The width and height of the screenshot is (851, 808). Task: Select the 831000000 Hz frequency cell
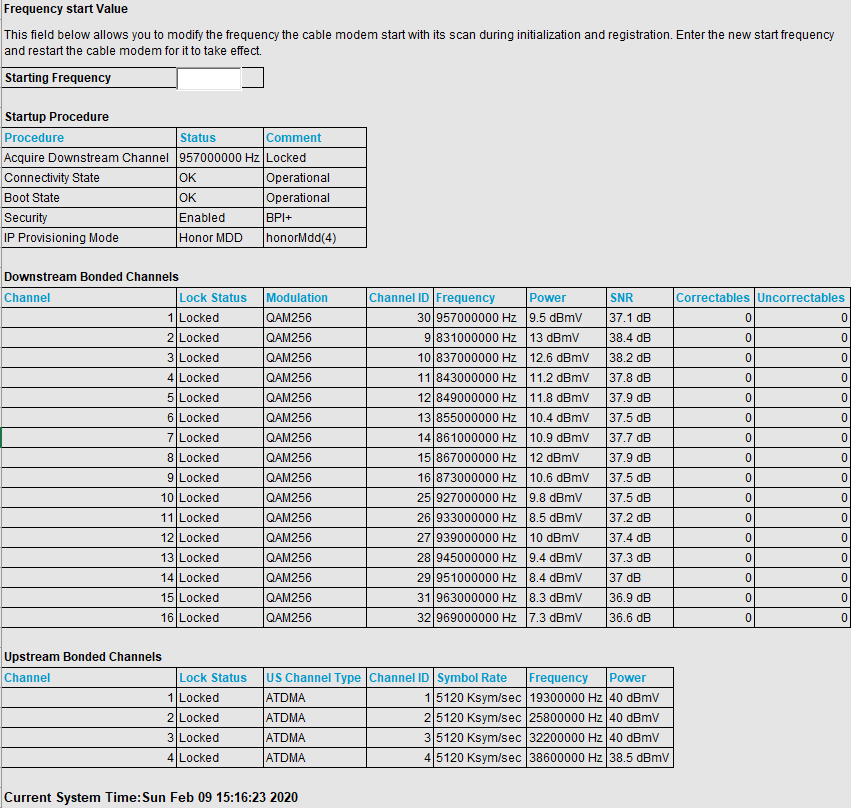(477, 338)
